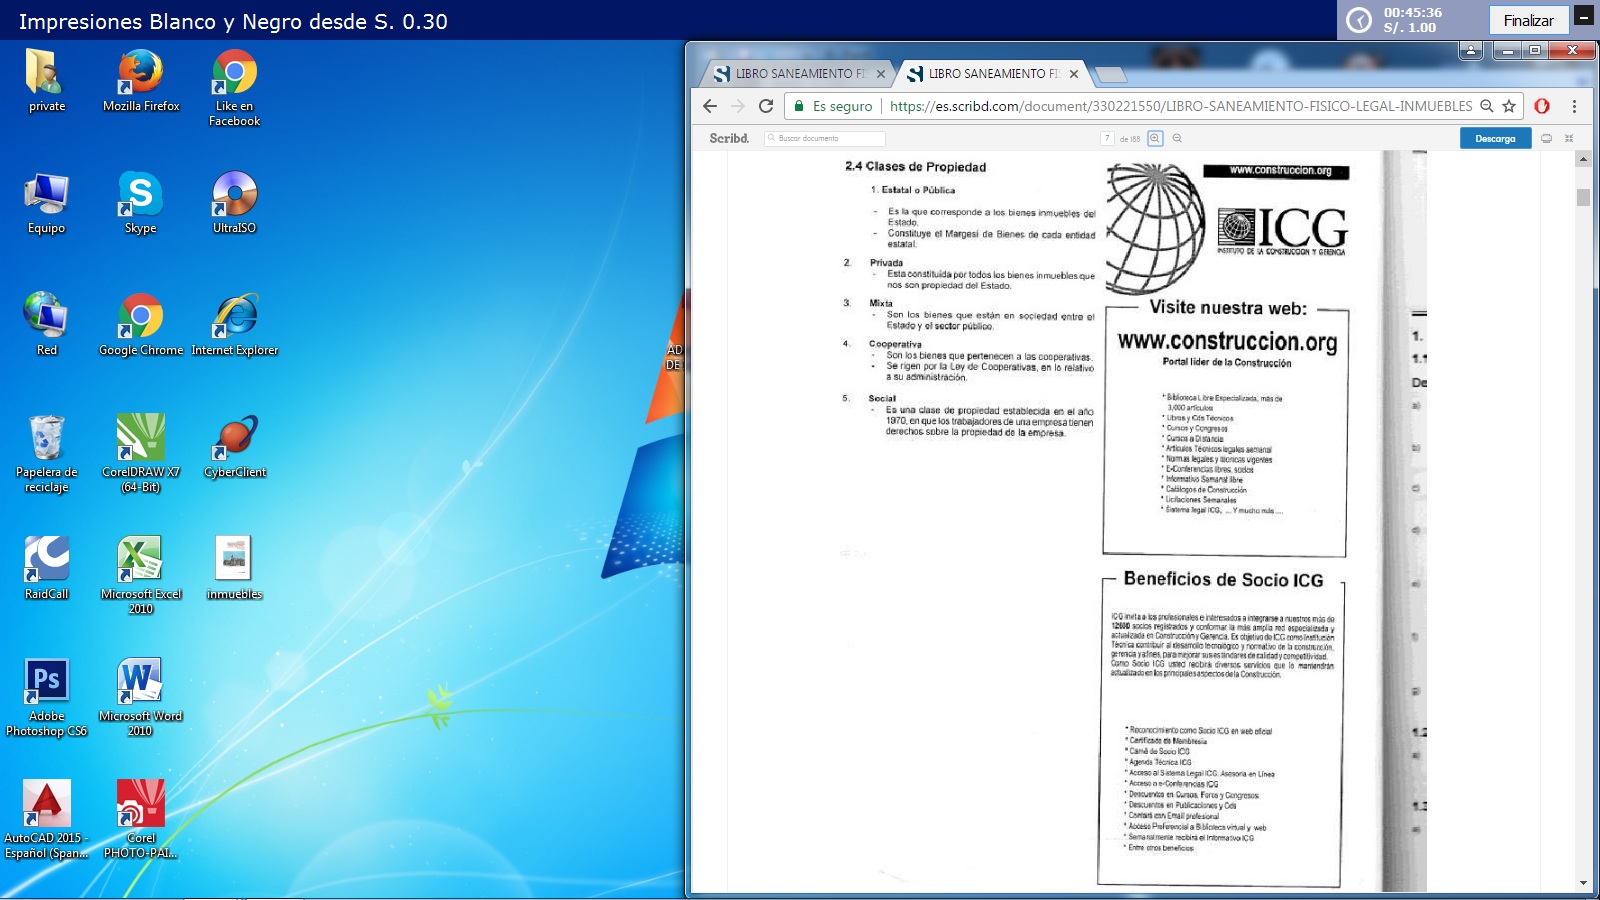1600x900 pixels.
Task: Click the red Opera extension icon
Action: (1542, 106)
